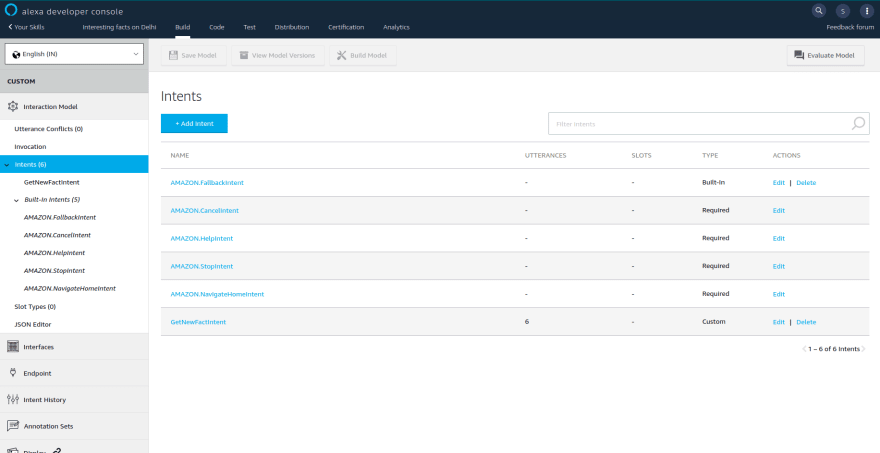This screenshot has height=453, width=880.
Task: Open GetNewFactIntent link in table
Action: click(x=198, y=322)
